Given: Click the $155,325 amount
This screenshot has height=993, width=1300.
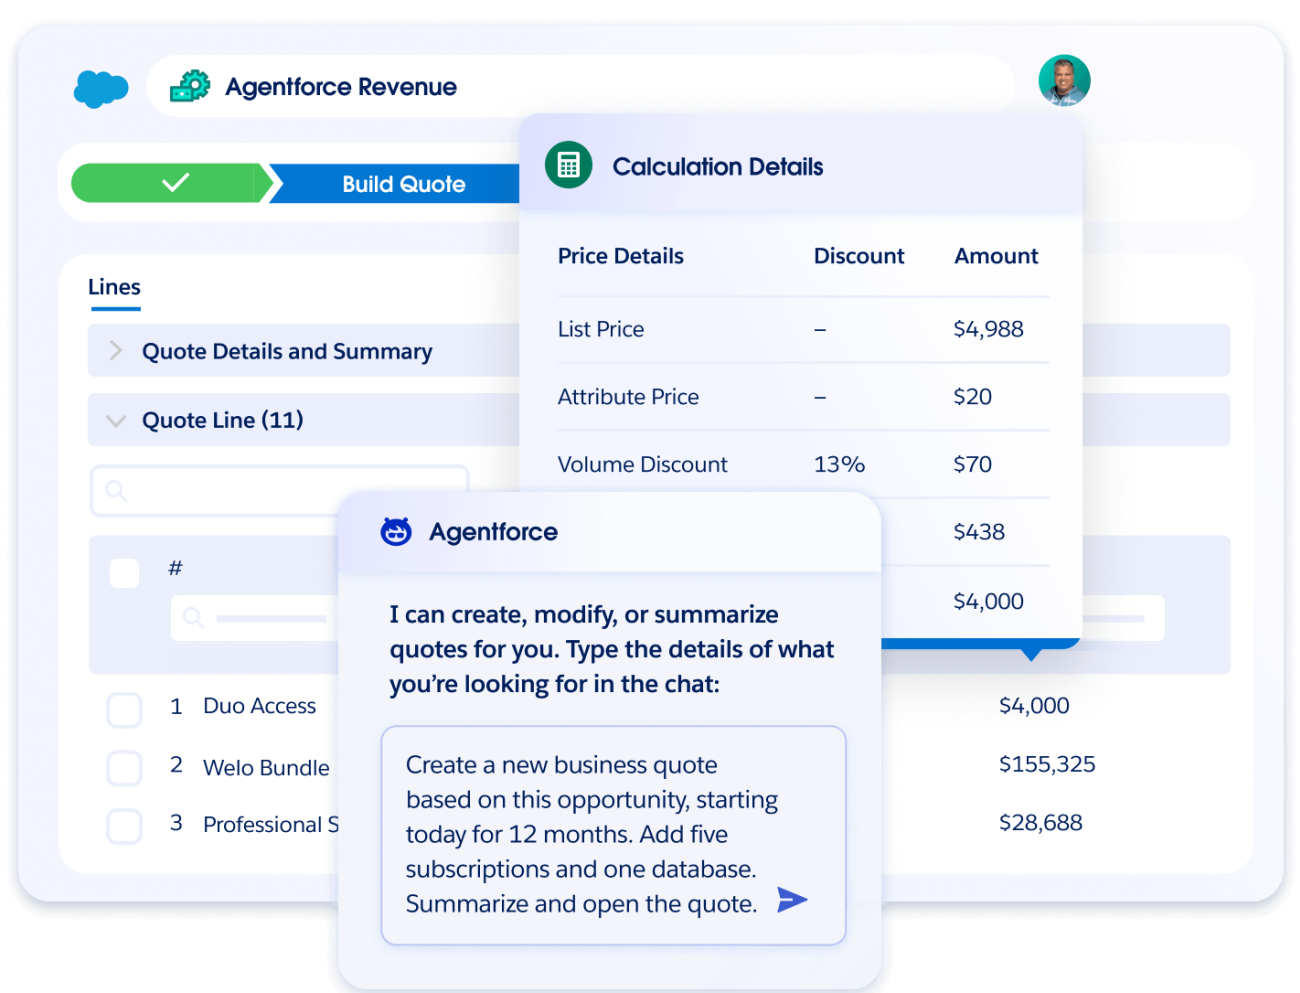Looking at the screenshot, I should 1047,764.
